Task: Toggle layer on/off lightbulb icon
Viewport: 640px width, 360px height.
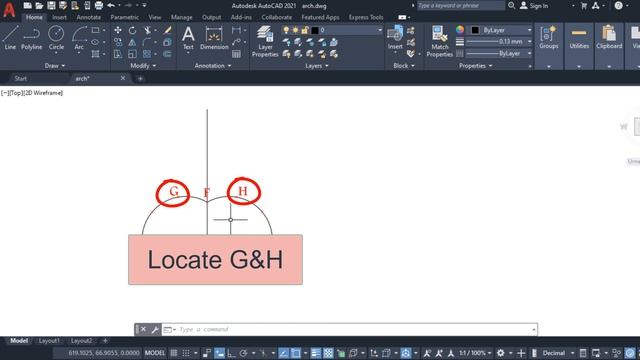Action: (286, 30)
